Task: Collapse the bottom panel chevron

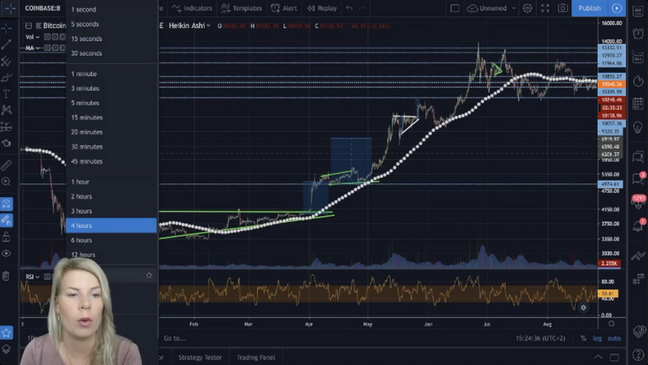Action: pyautogui.click(x=598, y=357)
